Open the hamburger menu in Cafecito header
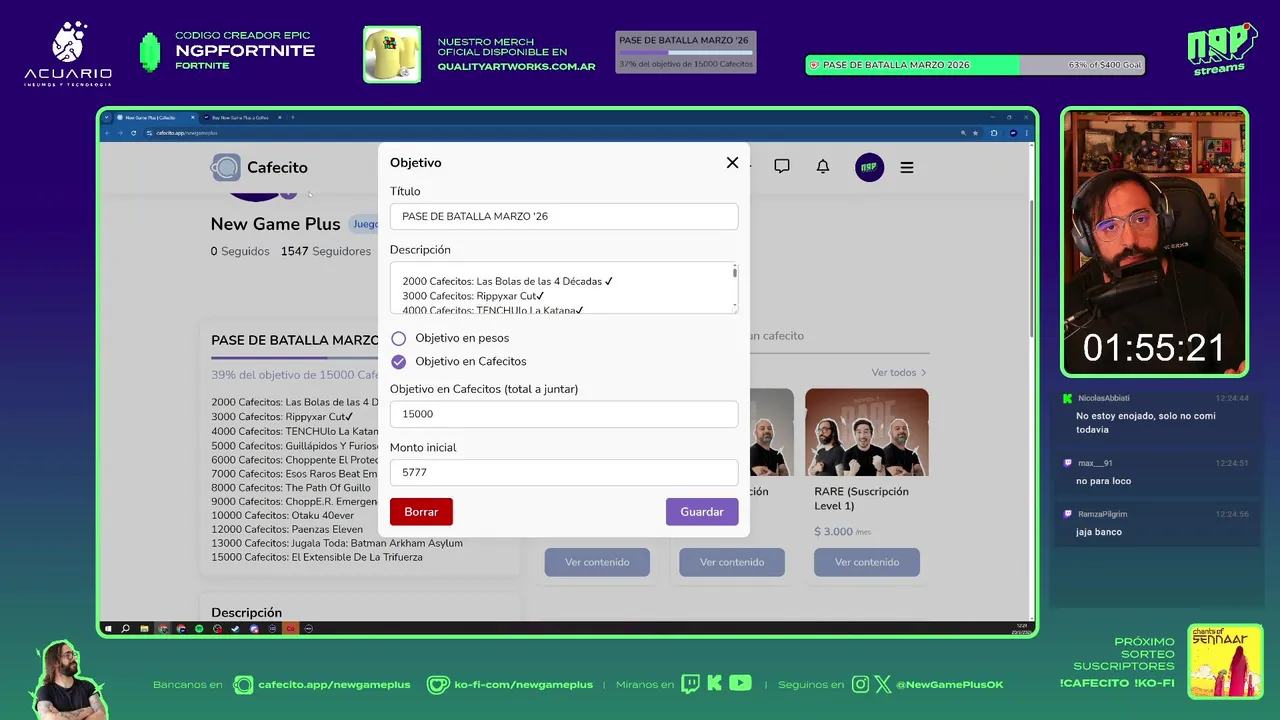This screenshot has height=720, width=1280. pos(907,167)
